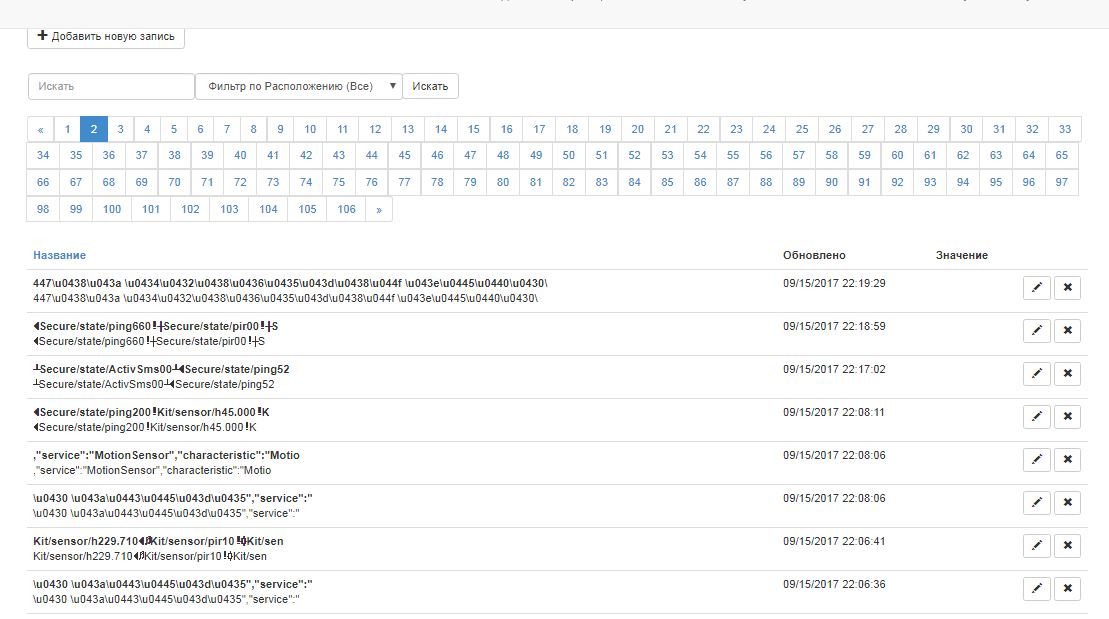Open page 3 in pagination
The image size is (1109, 619).
pyautogui.click(x=120, y=129)
